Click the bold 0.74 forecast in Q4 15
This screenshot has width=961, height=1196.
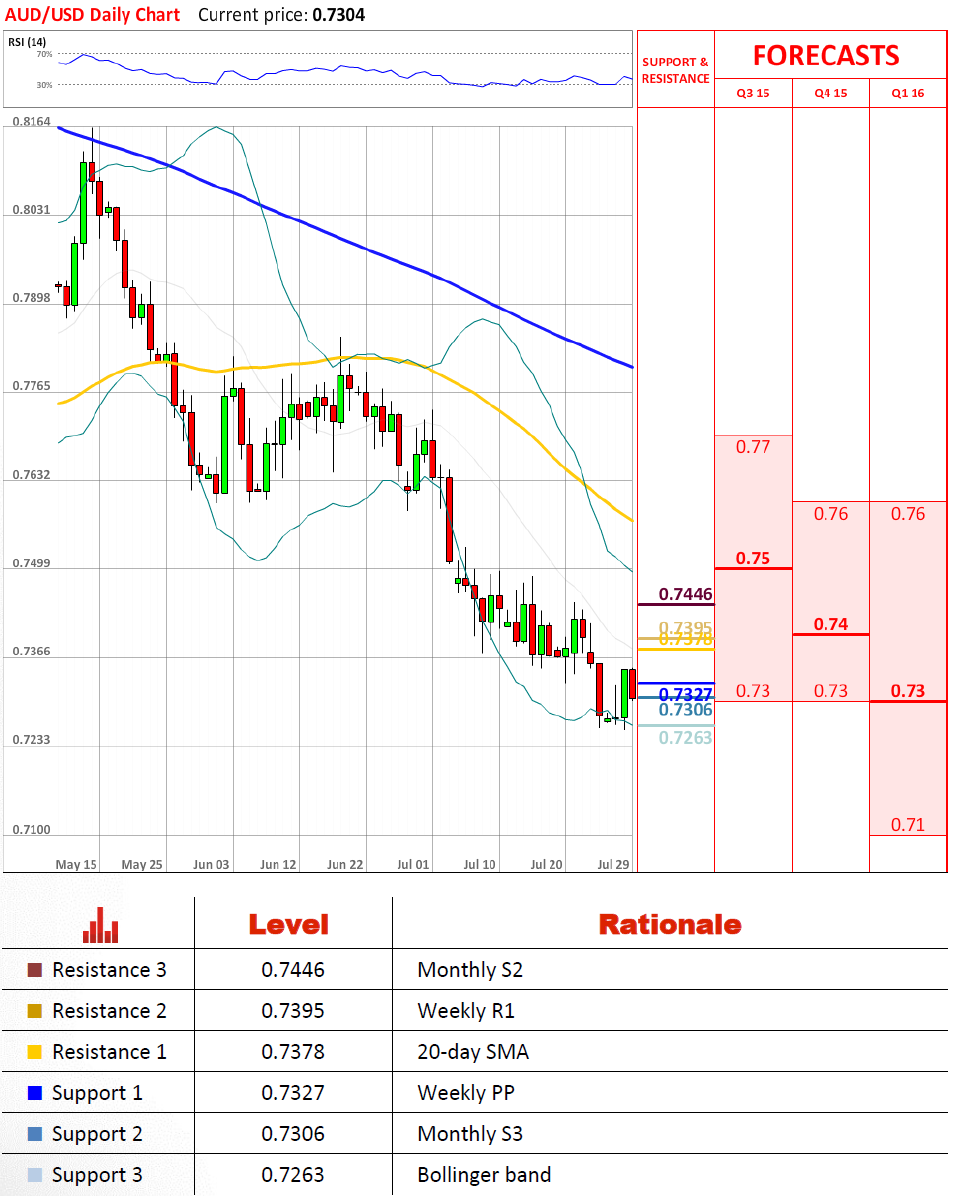pyautogui.click(x=831, y=625)
